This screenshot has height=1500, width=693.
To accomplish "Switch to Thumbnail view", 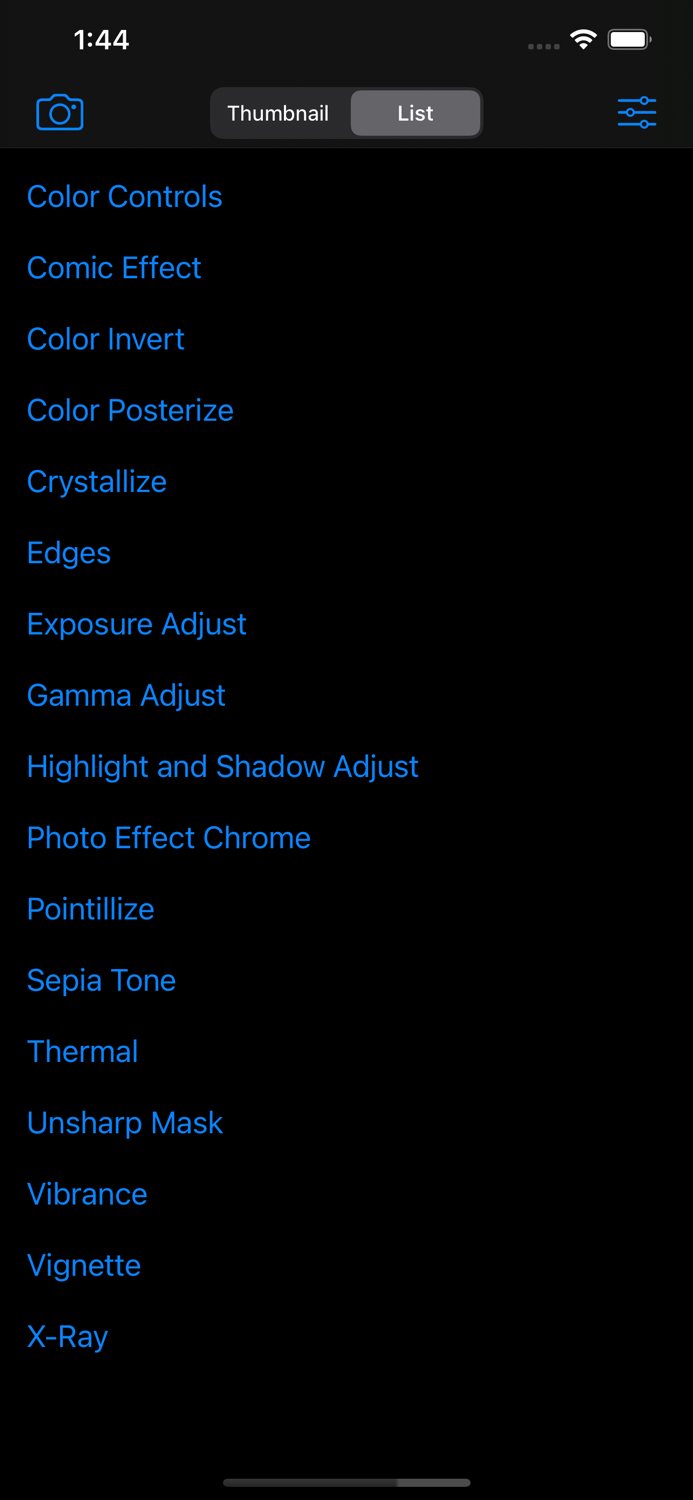I will [279, 113].
